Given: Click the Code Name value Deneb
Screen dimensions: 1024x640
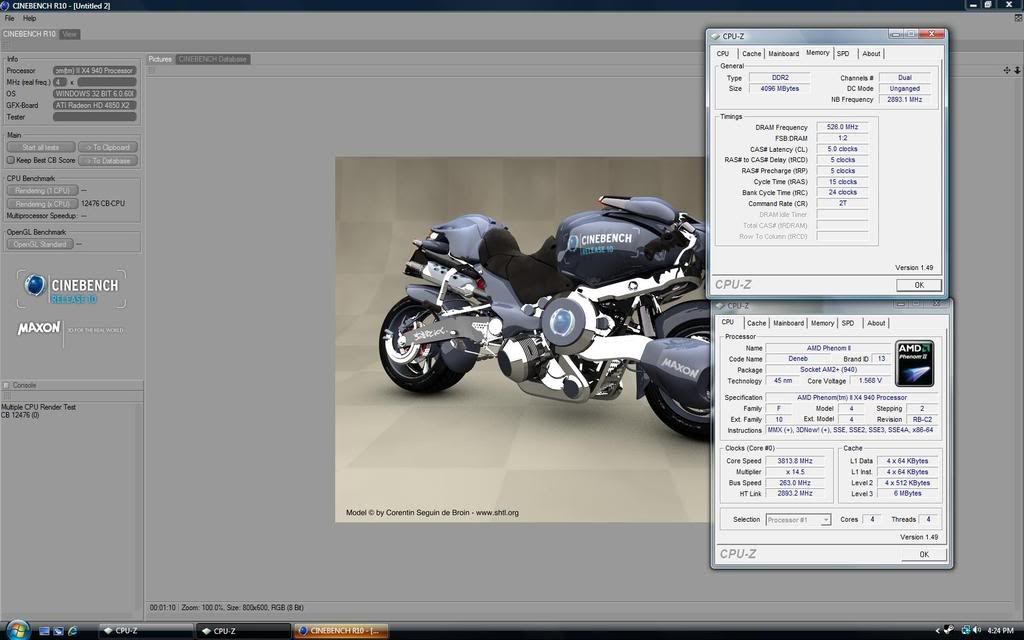Looking at the screenshot, I should [x=797, y=359].
